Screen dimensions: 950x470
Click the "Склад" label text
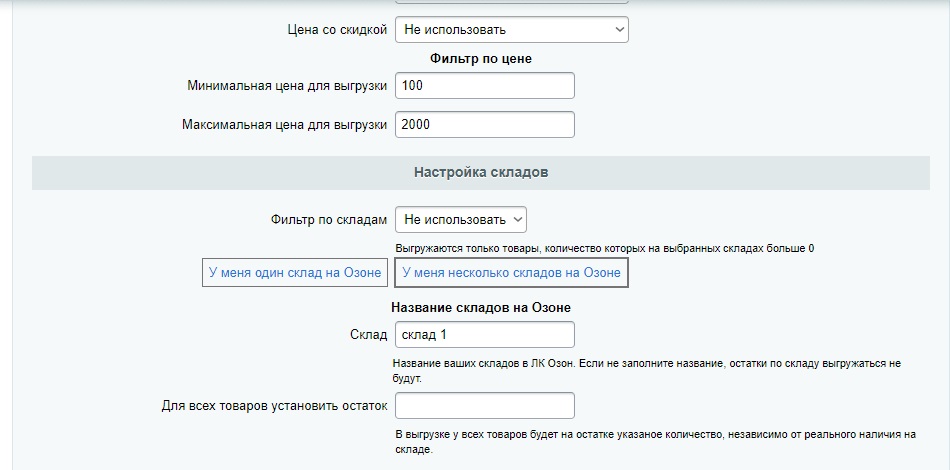367,334
